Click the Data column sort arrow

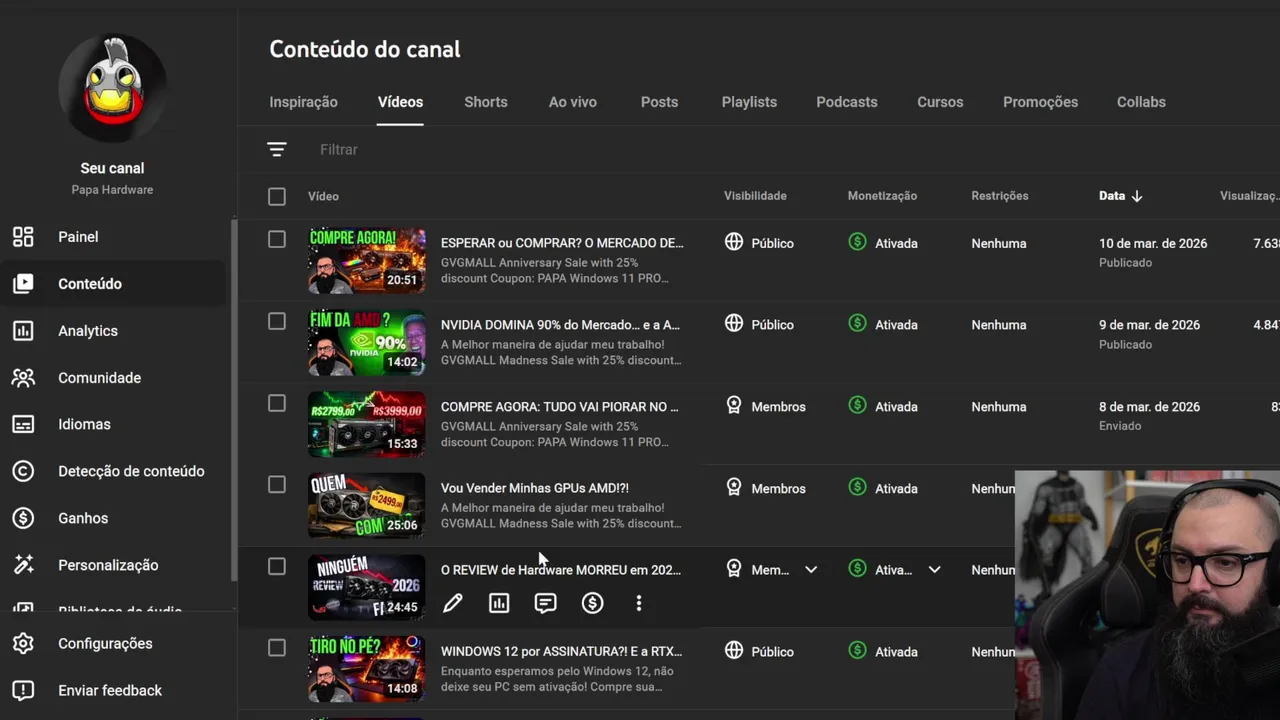point(1137,196)
